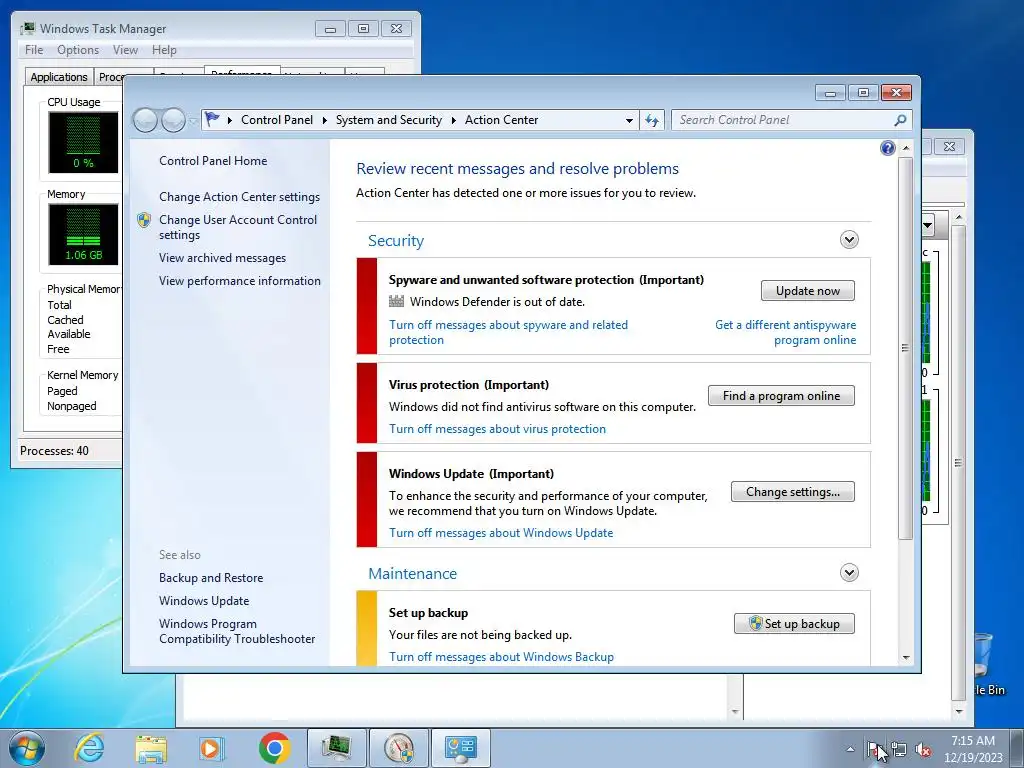This screenshot has width=1024, height=768.
Task: Open Backup and Restore under See also
Action: click(211, 577)
